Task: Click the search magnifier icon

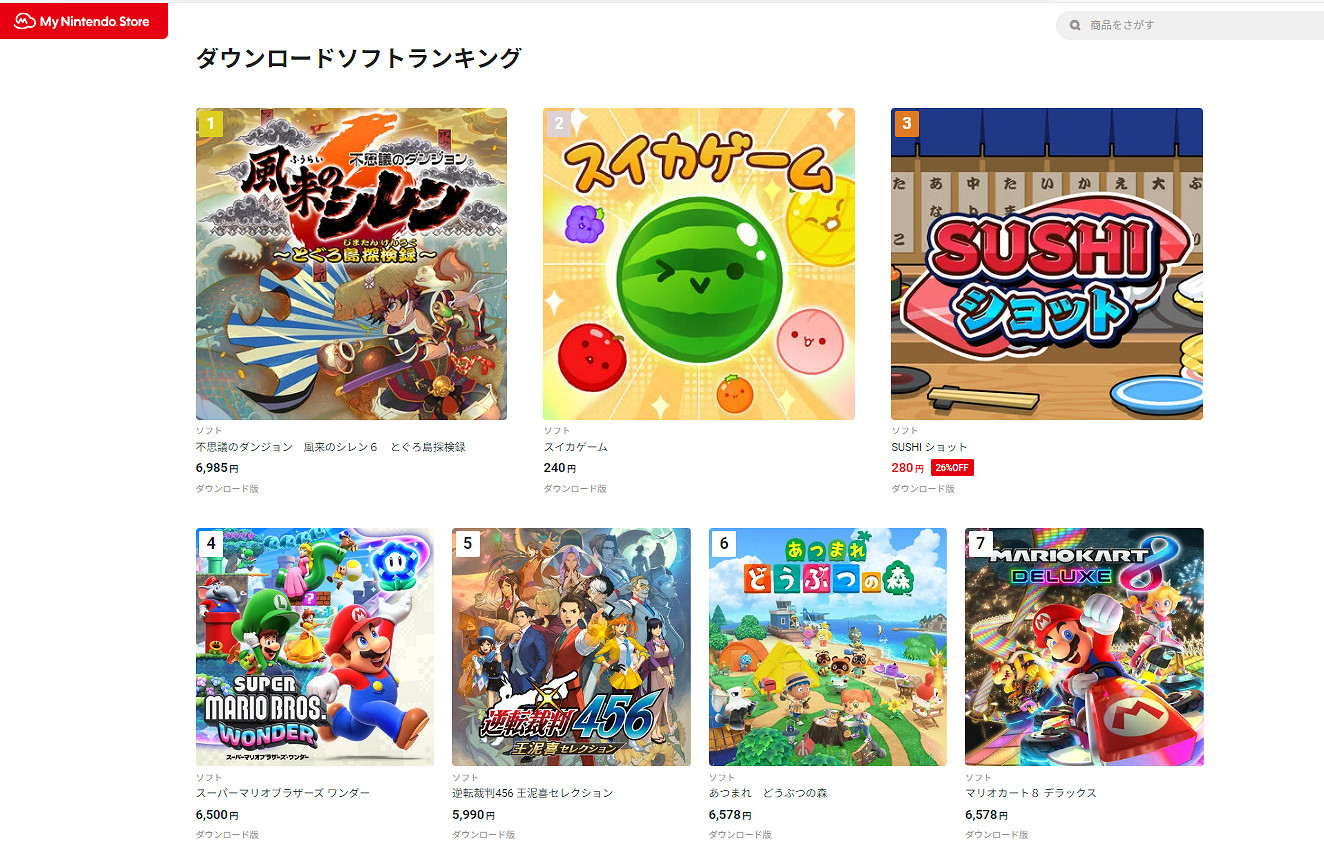Action: click(x=1076, y=25)
